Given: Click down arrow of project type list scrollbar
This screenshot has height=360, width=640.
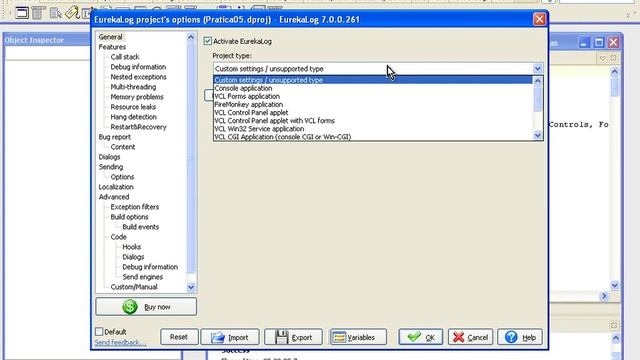Looking at the screenshot, I should pos(538,136).
